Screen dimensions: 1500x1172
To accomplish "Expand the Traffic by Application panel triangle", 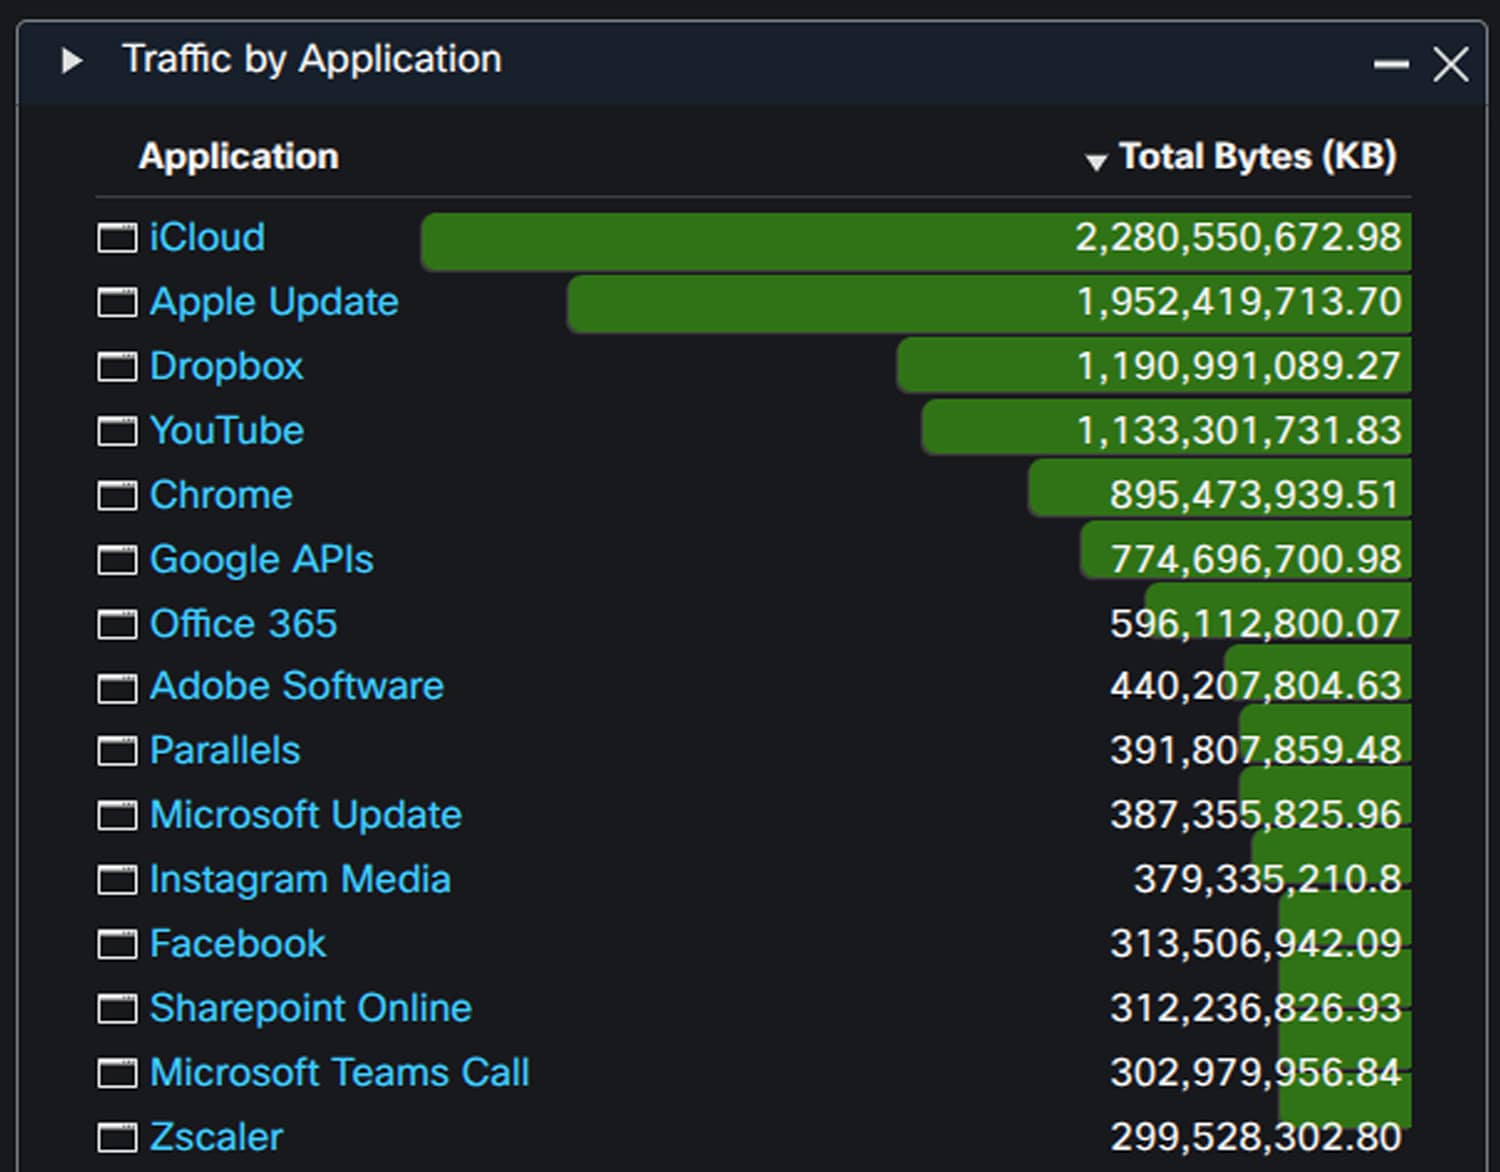I will (x=71, y=61).
